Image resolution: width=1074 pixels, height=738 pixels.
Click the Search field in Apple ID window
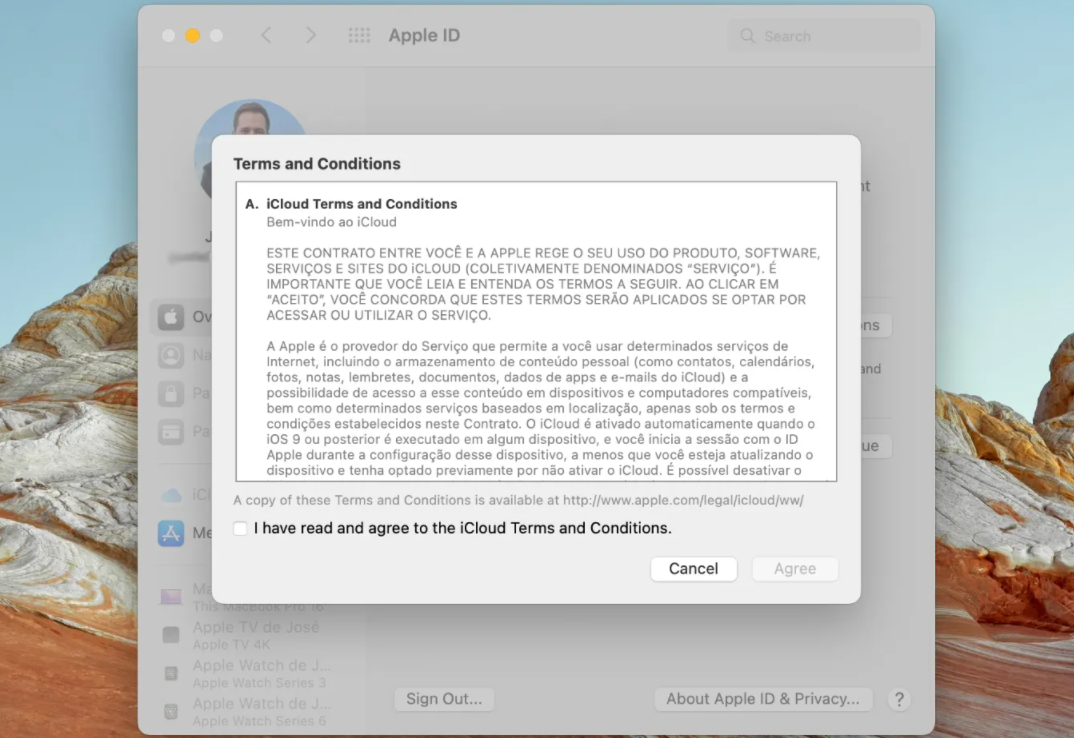825,36
